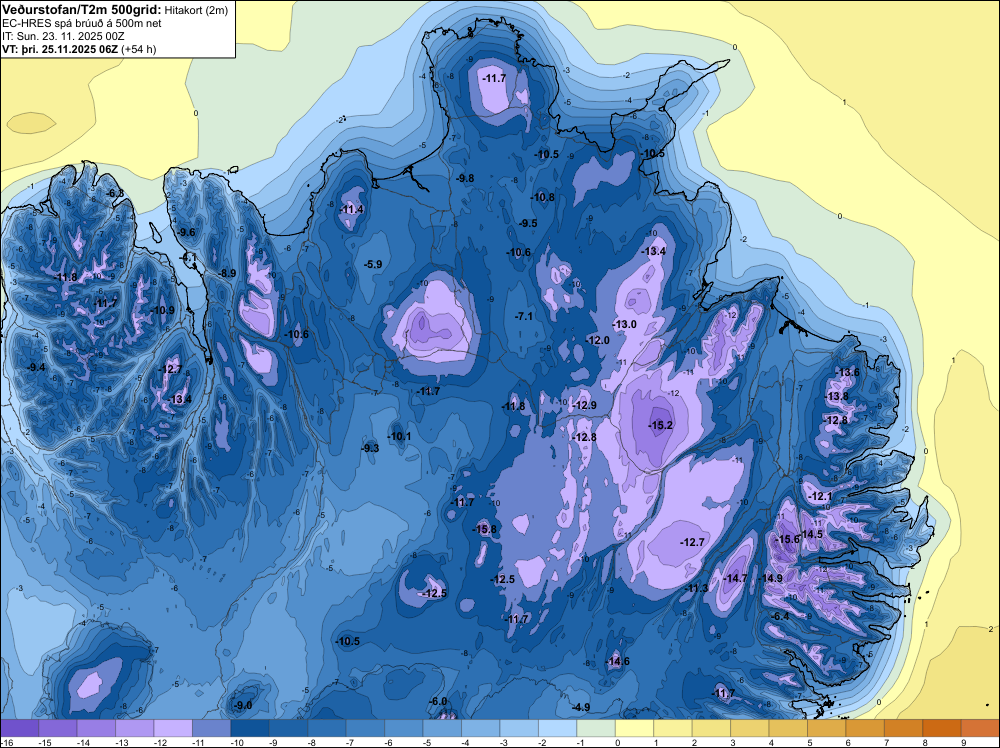Click the '-15.2' temperature value on the map

pyautogui.click(x=660, y=425)
